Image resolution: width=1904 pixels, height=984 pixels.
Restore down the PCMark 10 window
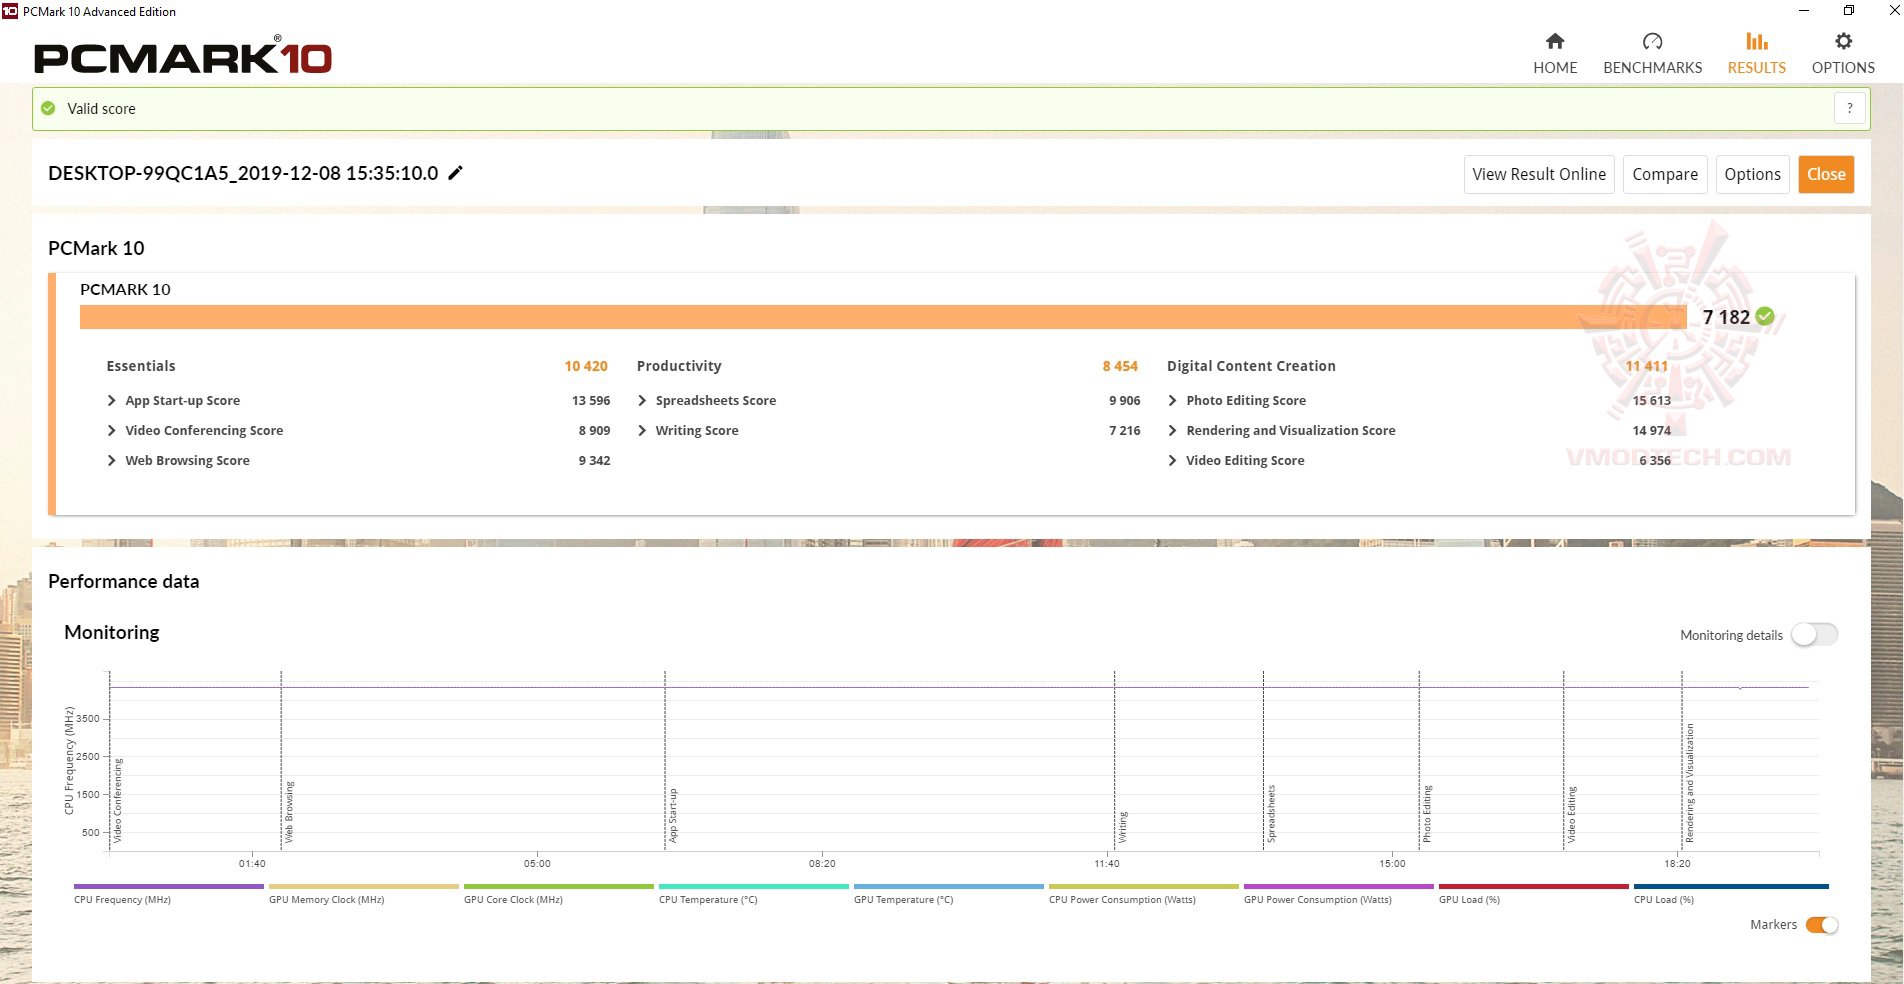1849,11
